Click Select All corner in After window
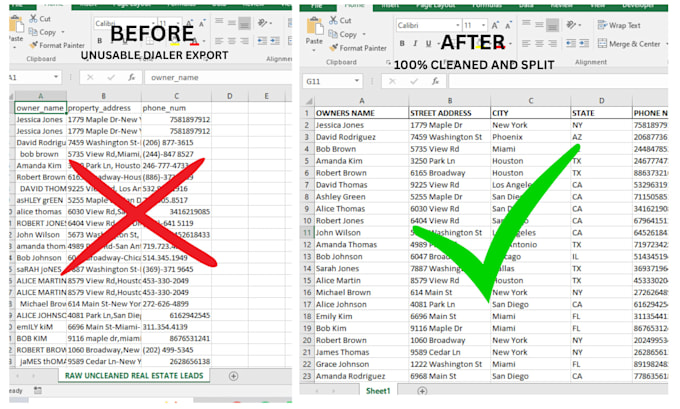This screenshot has height=409, width=680. coord(309,101)
